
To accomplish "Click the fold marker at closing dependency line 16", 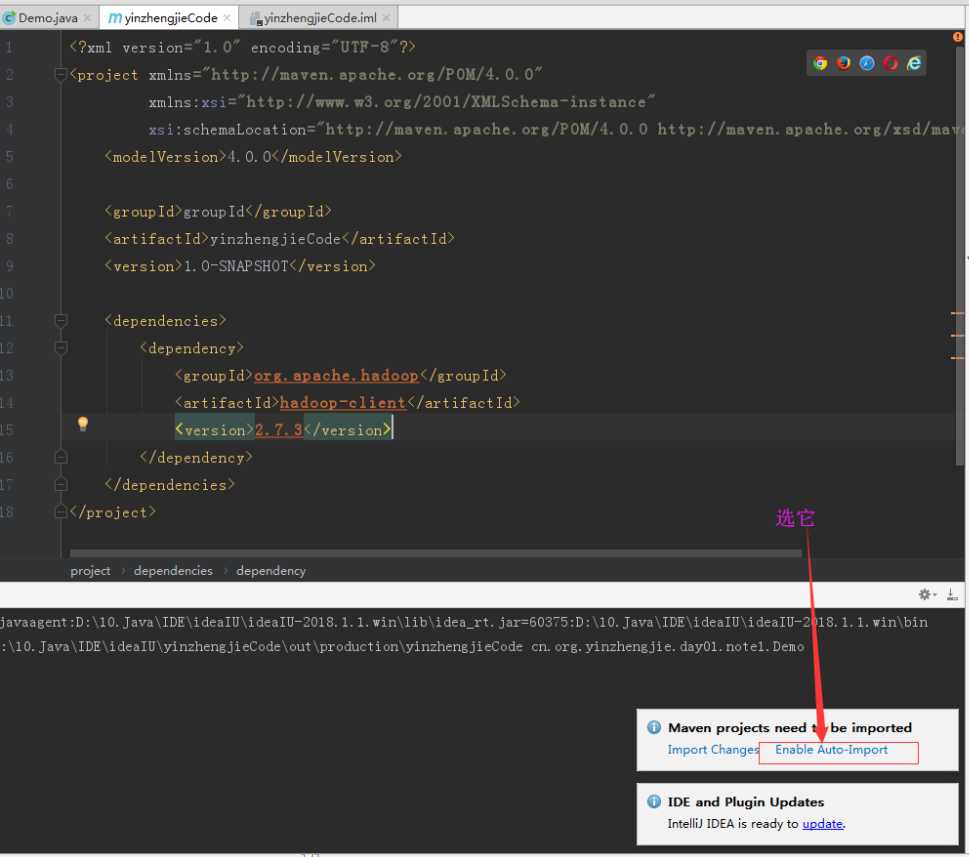I will (x=61, y=457).
